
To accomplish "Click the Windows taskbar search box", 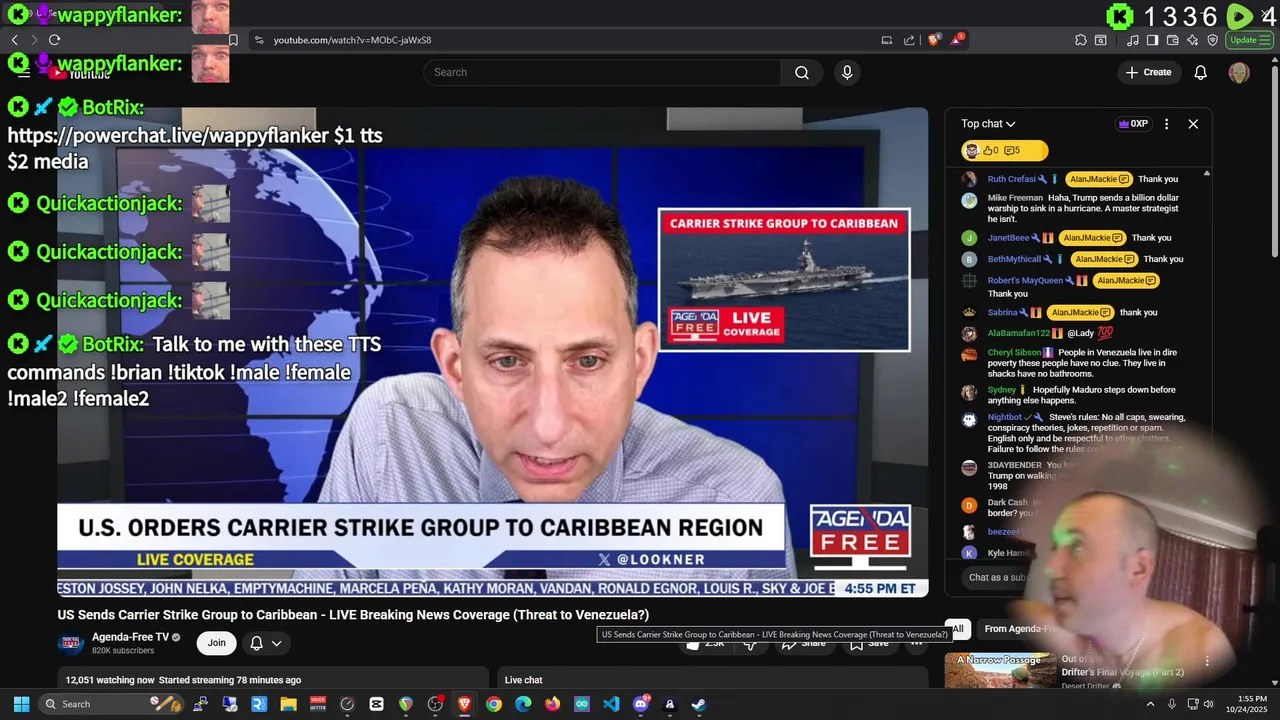I will pyautogui.click(x=111, y=704).
